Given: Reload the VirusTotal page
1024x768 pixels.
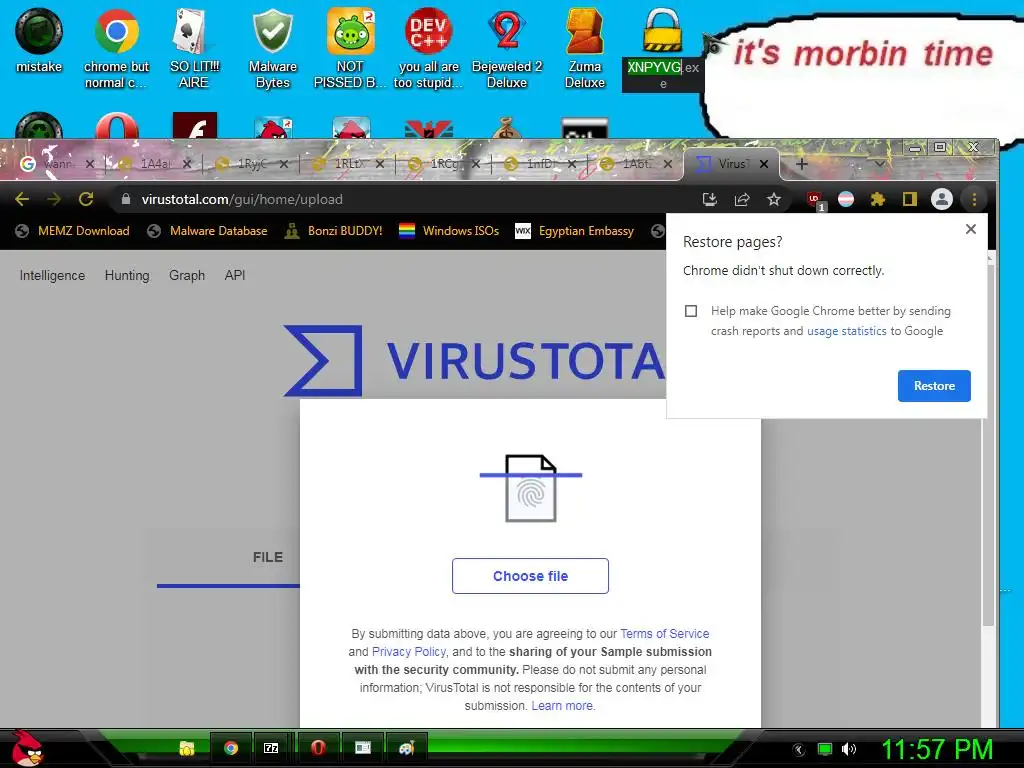Looking at the screenshot, I should tap(86, 199).
